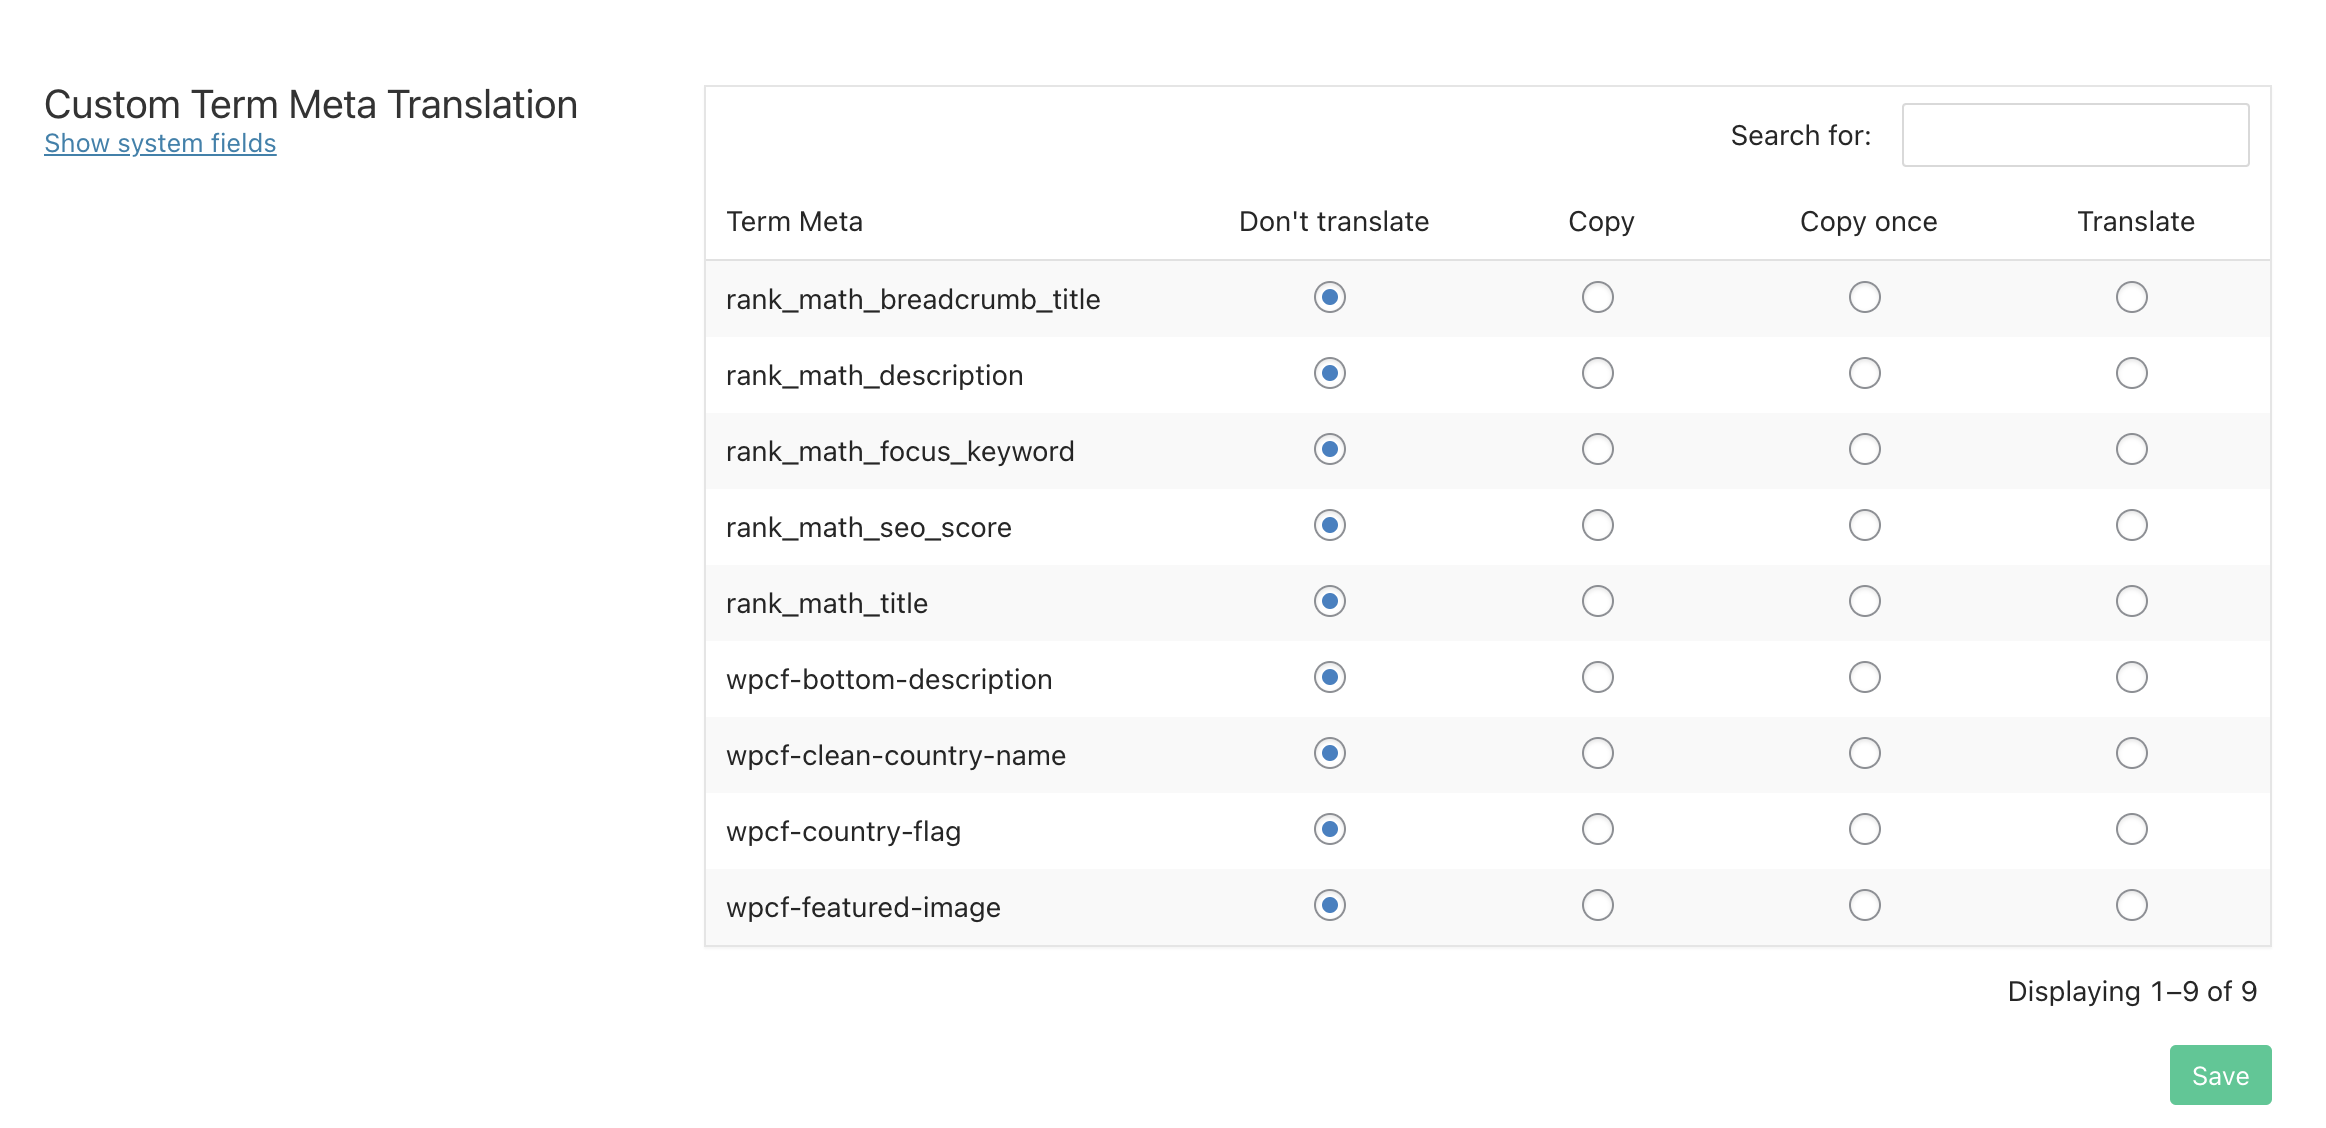Select Translate for rank_math_seo_score

(2132, 525)
